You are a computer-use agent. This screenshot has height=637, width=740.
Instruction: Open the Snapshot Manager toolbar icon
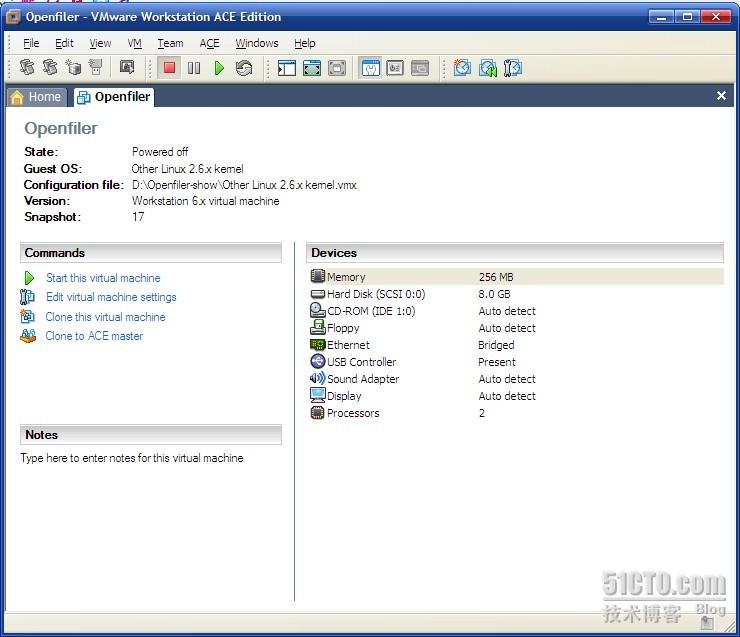pos(513,68)
